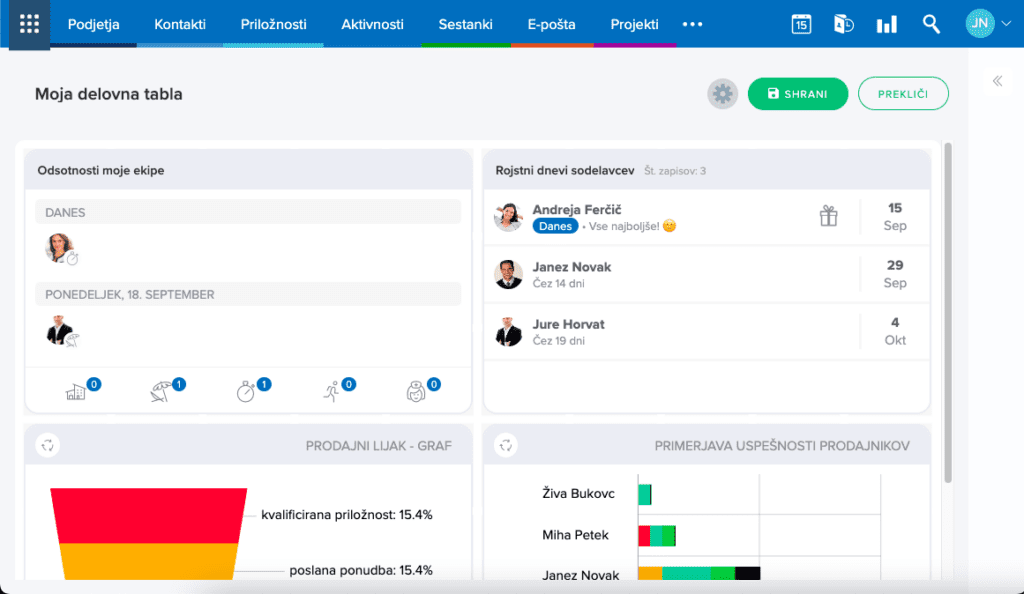
Task: Click the red kvalificirana priložnost funnel segment
Action: (148, 515)
